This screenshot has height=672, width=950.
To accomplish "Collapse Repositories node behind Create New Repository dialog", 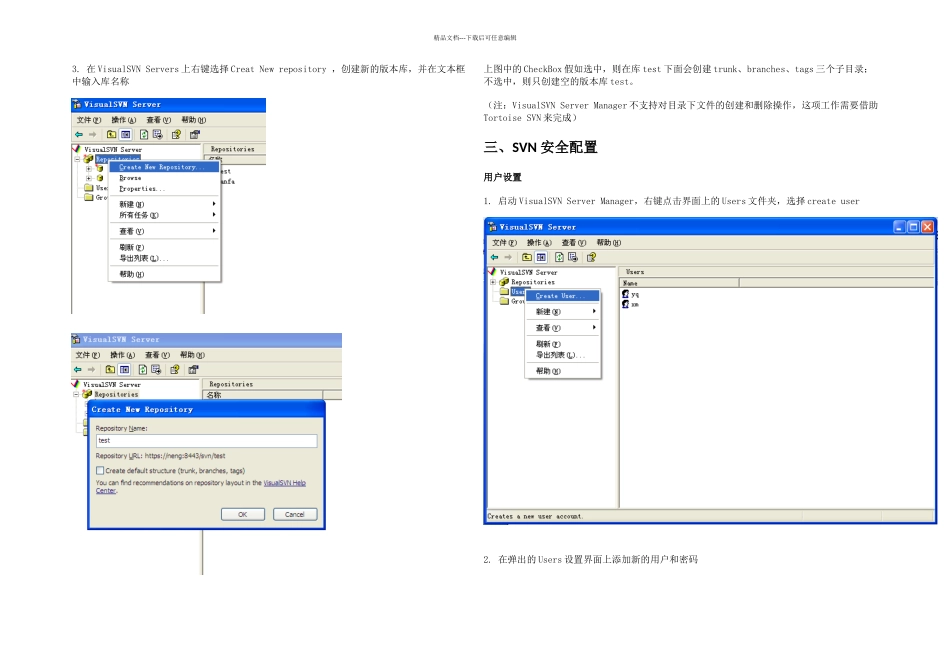I will 76,394.
